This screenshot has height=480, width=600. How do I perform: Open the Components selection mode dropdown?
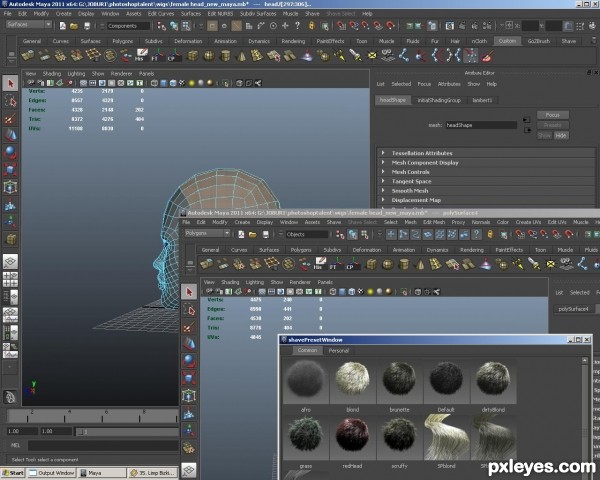point(128,26)
